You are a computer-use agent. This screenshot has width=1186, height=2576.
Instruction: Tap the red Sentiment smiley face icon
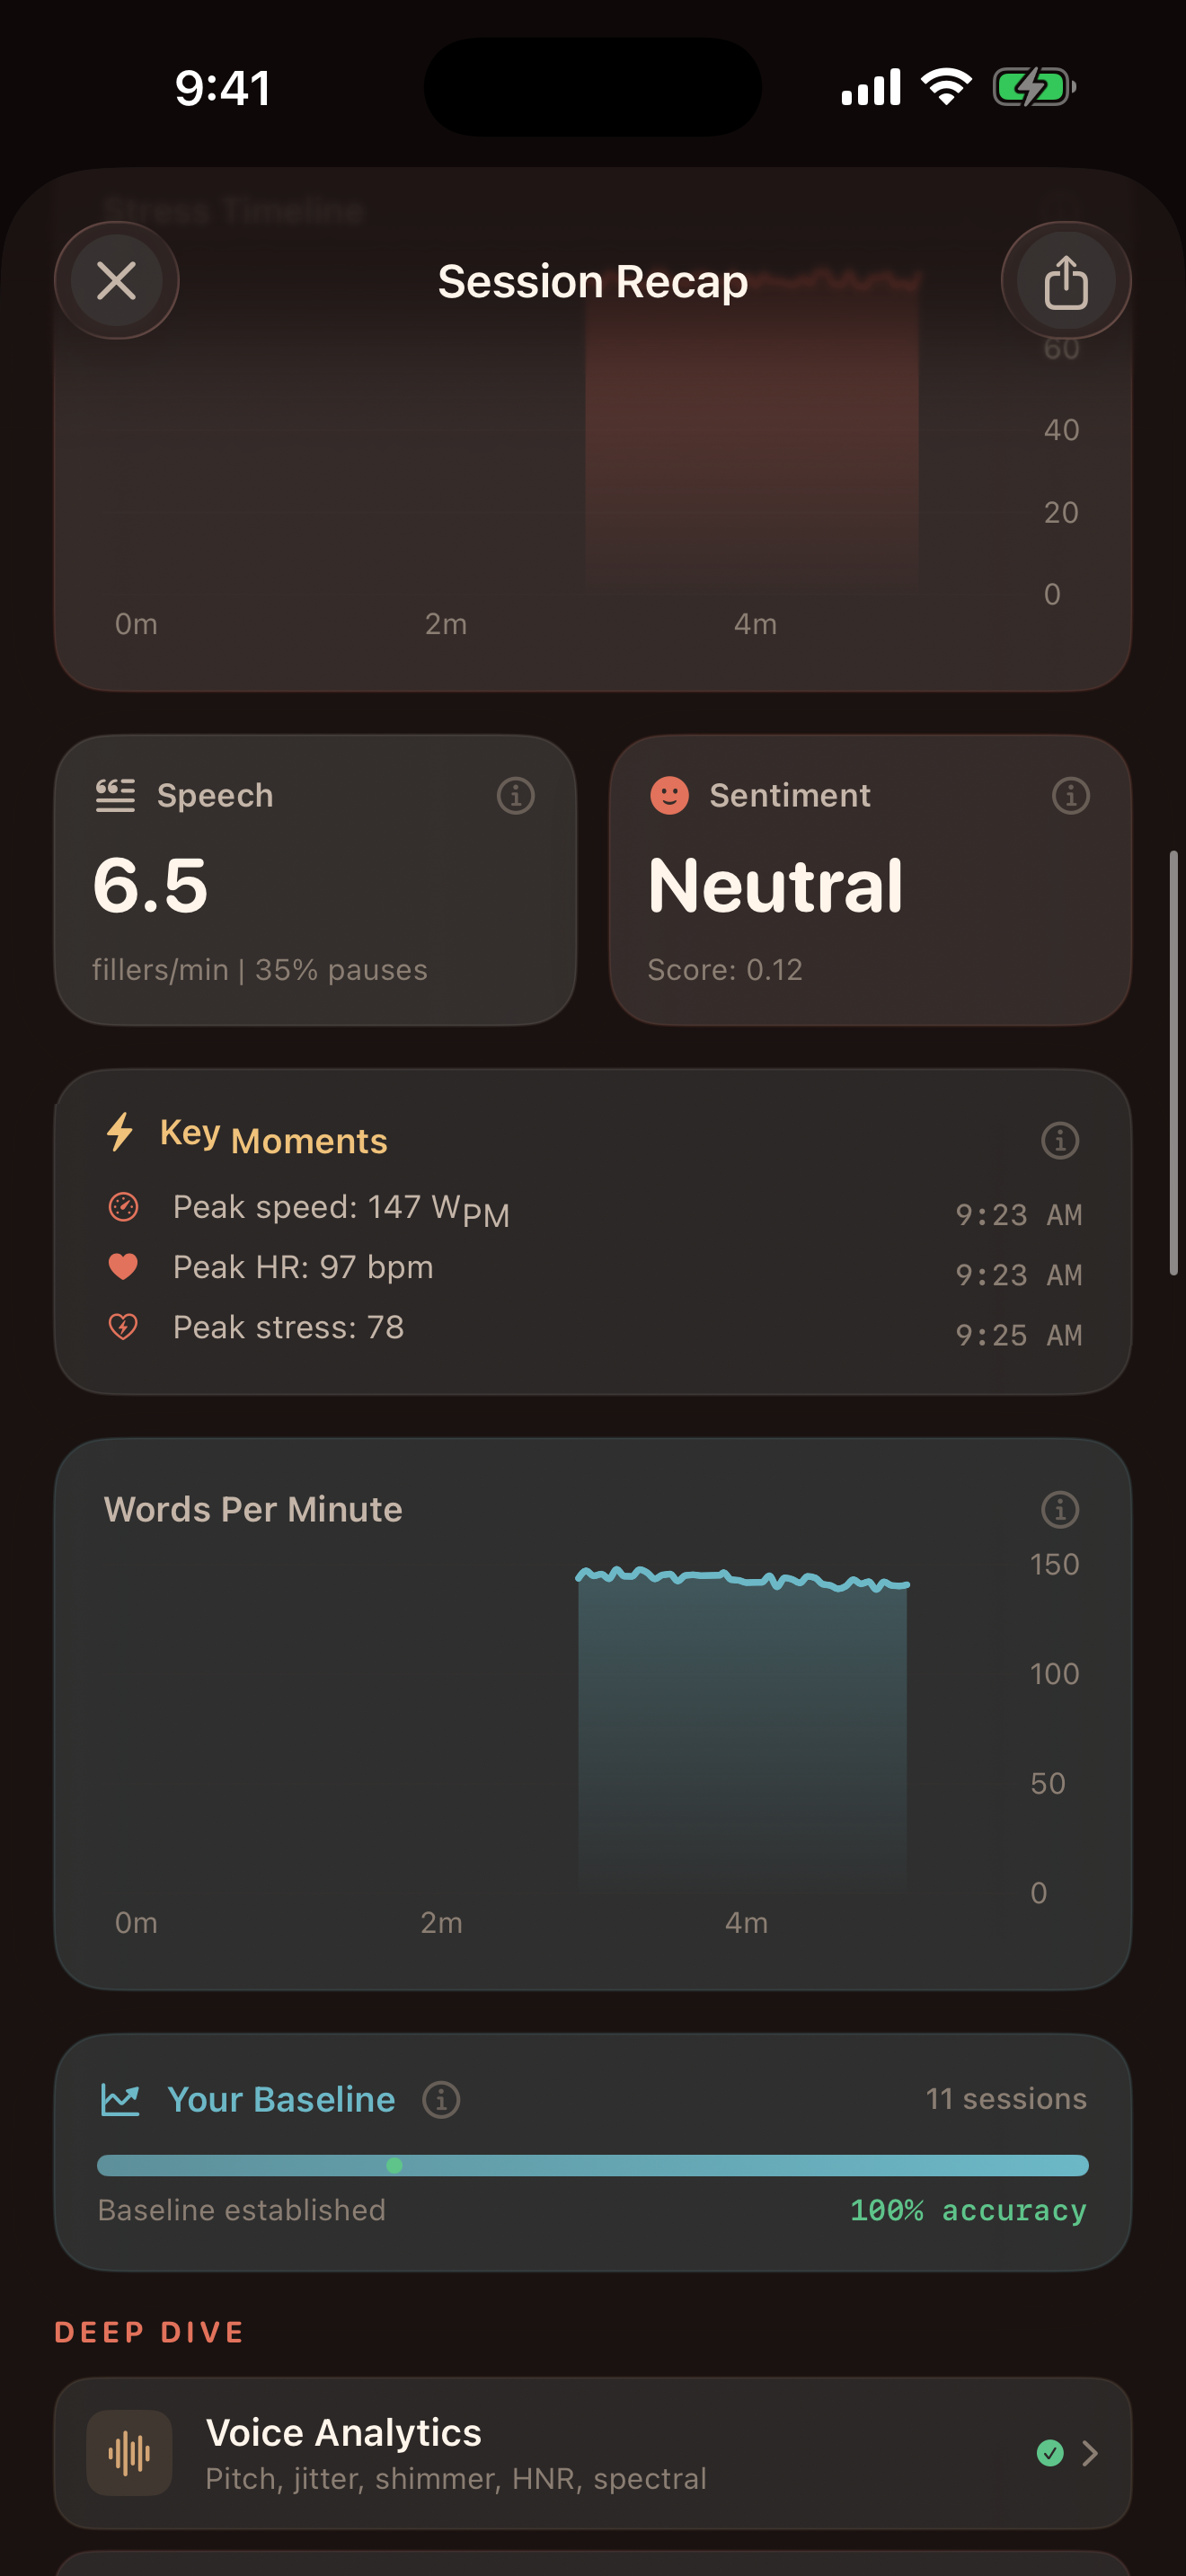click(669, 796)
